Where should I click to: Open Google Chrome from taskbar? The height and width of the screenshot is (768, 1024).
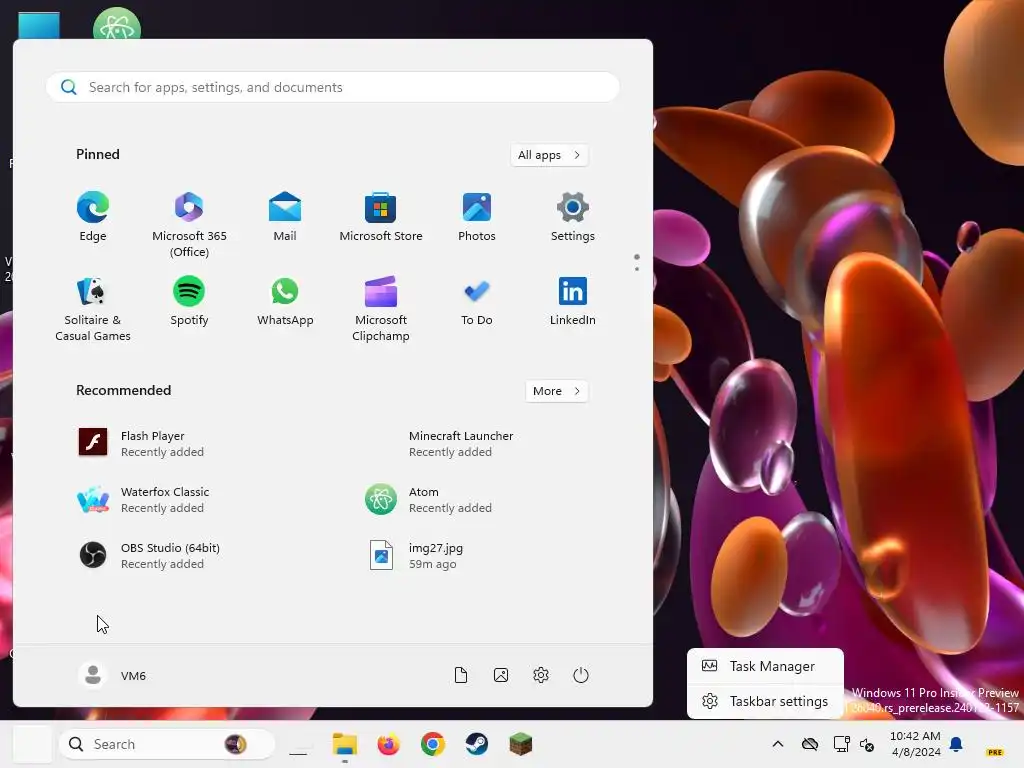[x=432, y=744]
